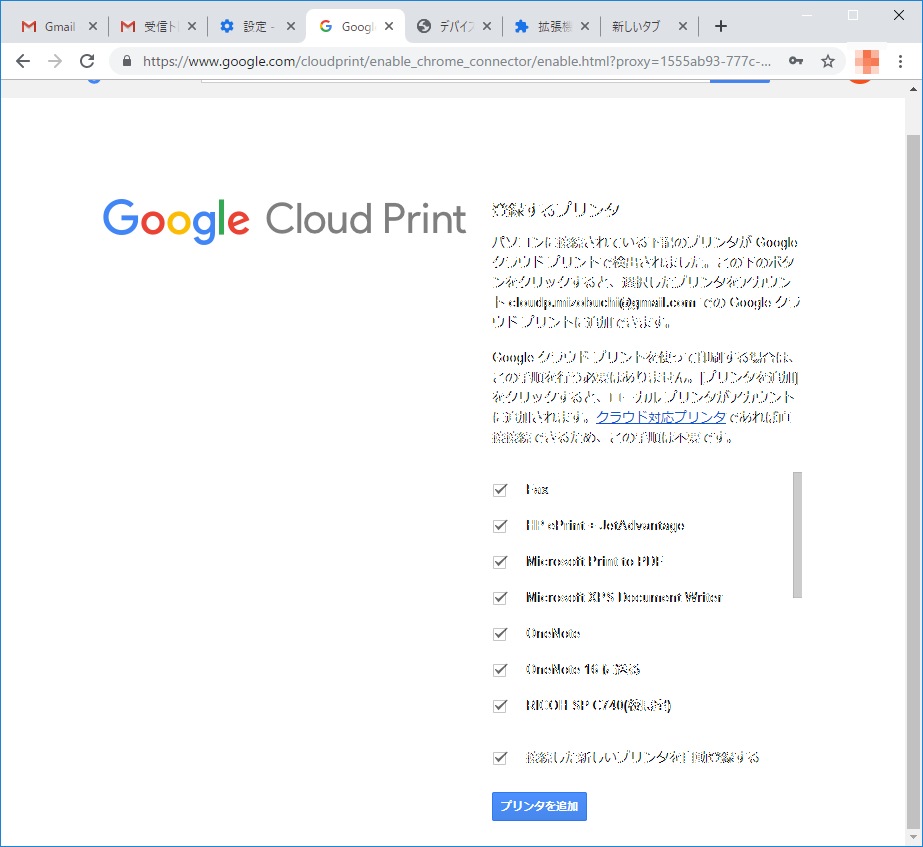
Task: Bookmark this page with star icon
Action: tap(828, 61)
